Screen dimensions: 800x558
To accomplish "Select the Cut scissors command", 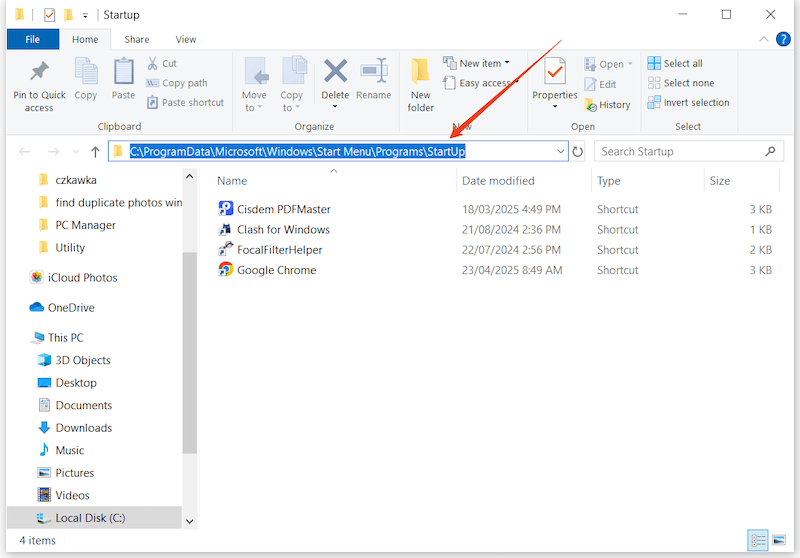I will point(162,63).
